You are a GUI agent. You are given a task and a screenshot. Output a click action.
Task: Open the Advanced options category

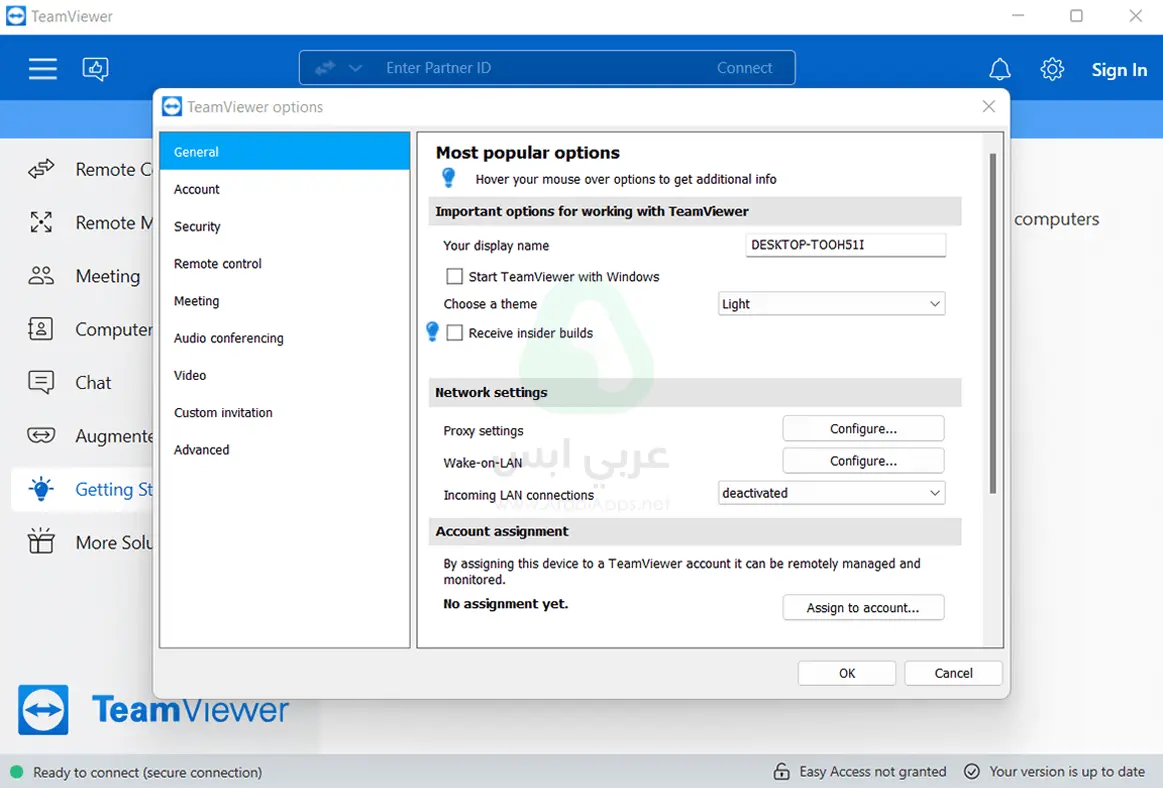point(201,450)
